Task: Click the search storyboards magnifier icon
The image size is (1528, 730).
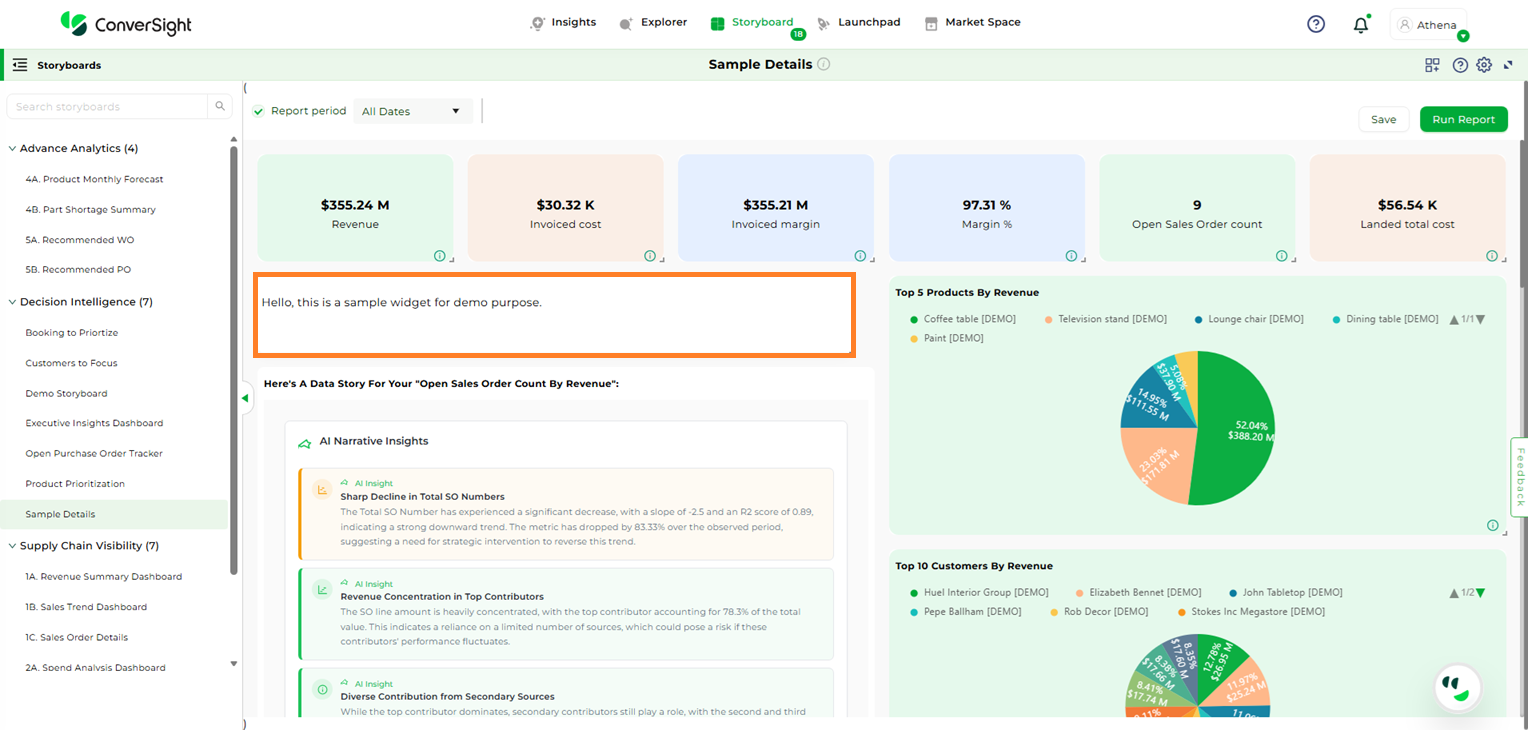Action: click(220, 107)
